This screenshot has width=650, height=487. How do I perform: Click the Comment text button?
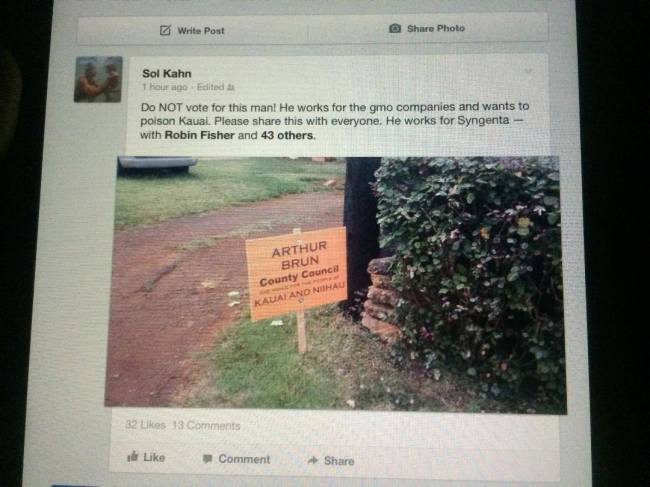click(244, 459)
